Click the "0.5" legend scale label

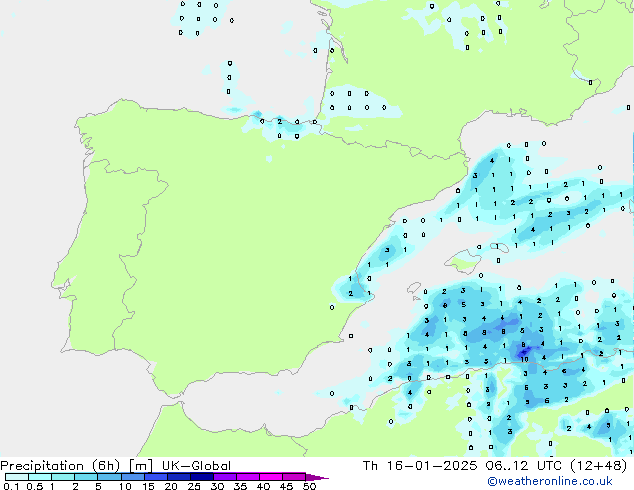coord(35,486)
